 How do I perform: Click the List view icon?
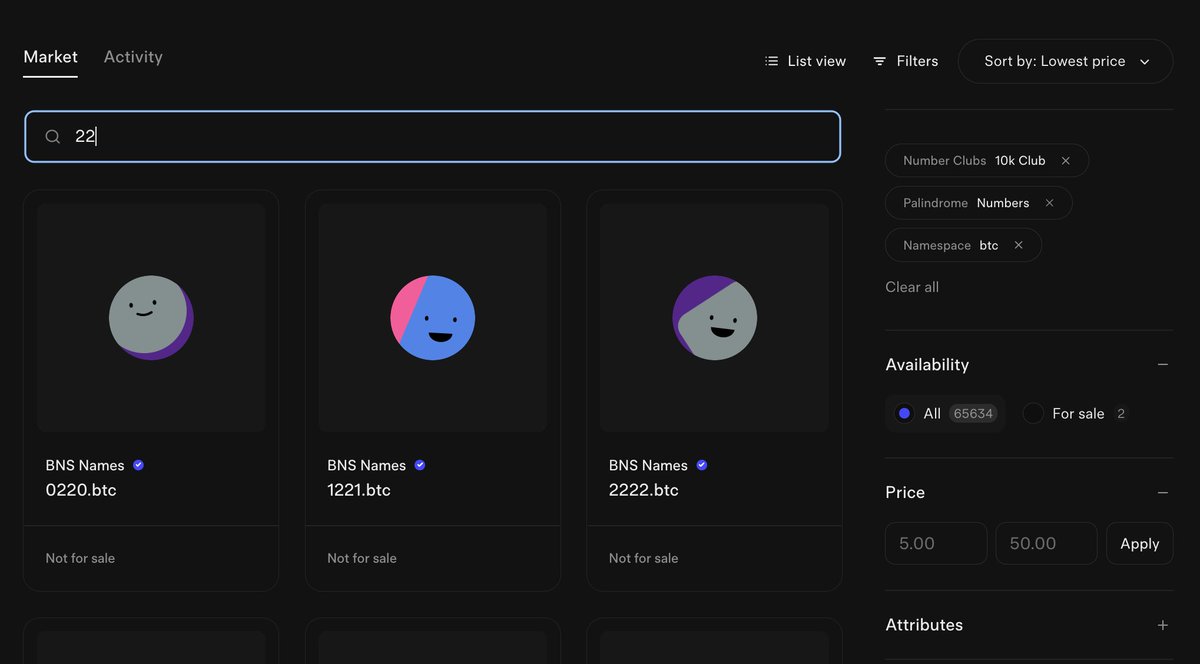click(771, 61)
